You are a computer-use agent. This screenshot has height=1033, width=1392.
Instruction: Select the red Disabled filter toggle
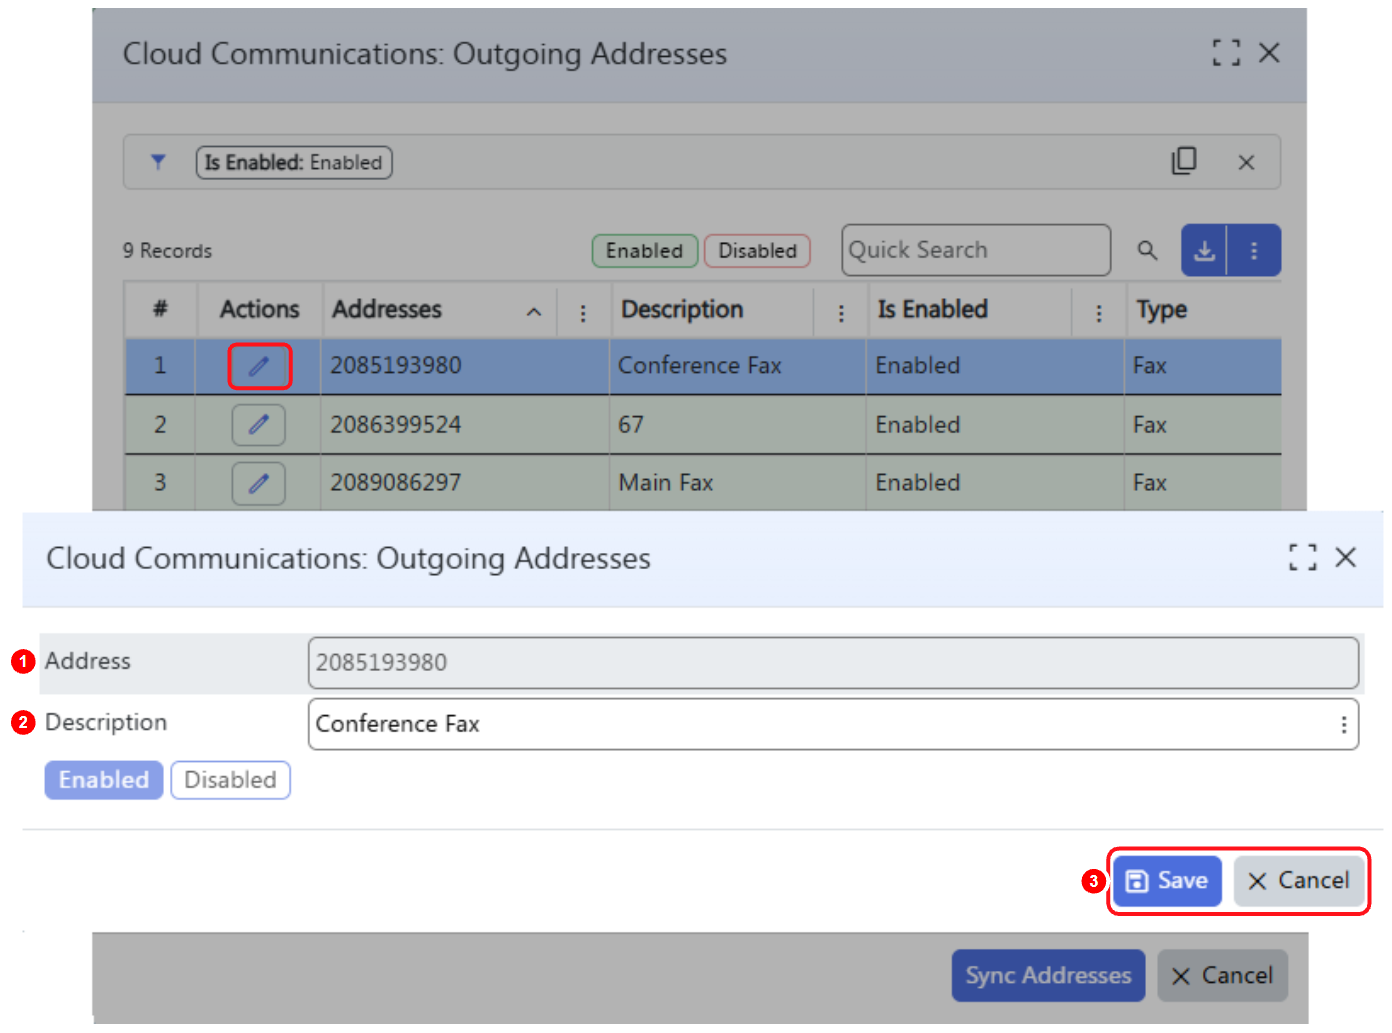(757, 250)
